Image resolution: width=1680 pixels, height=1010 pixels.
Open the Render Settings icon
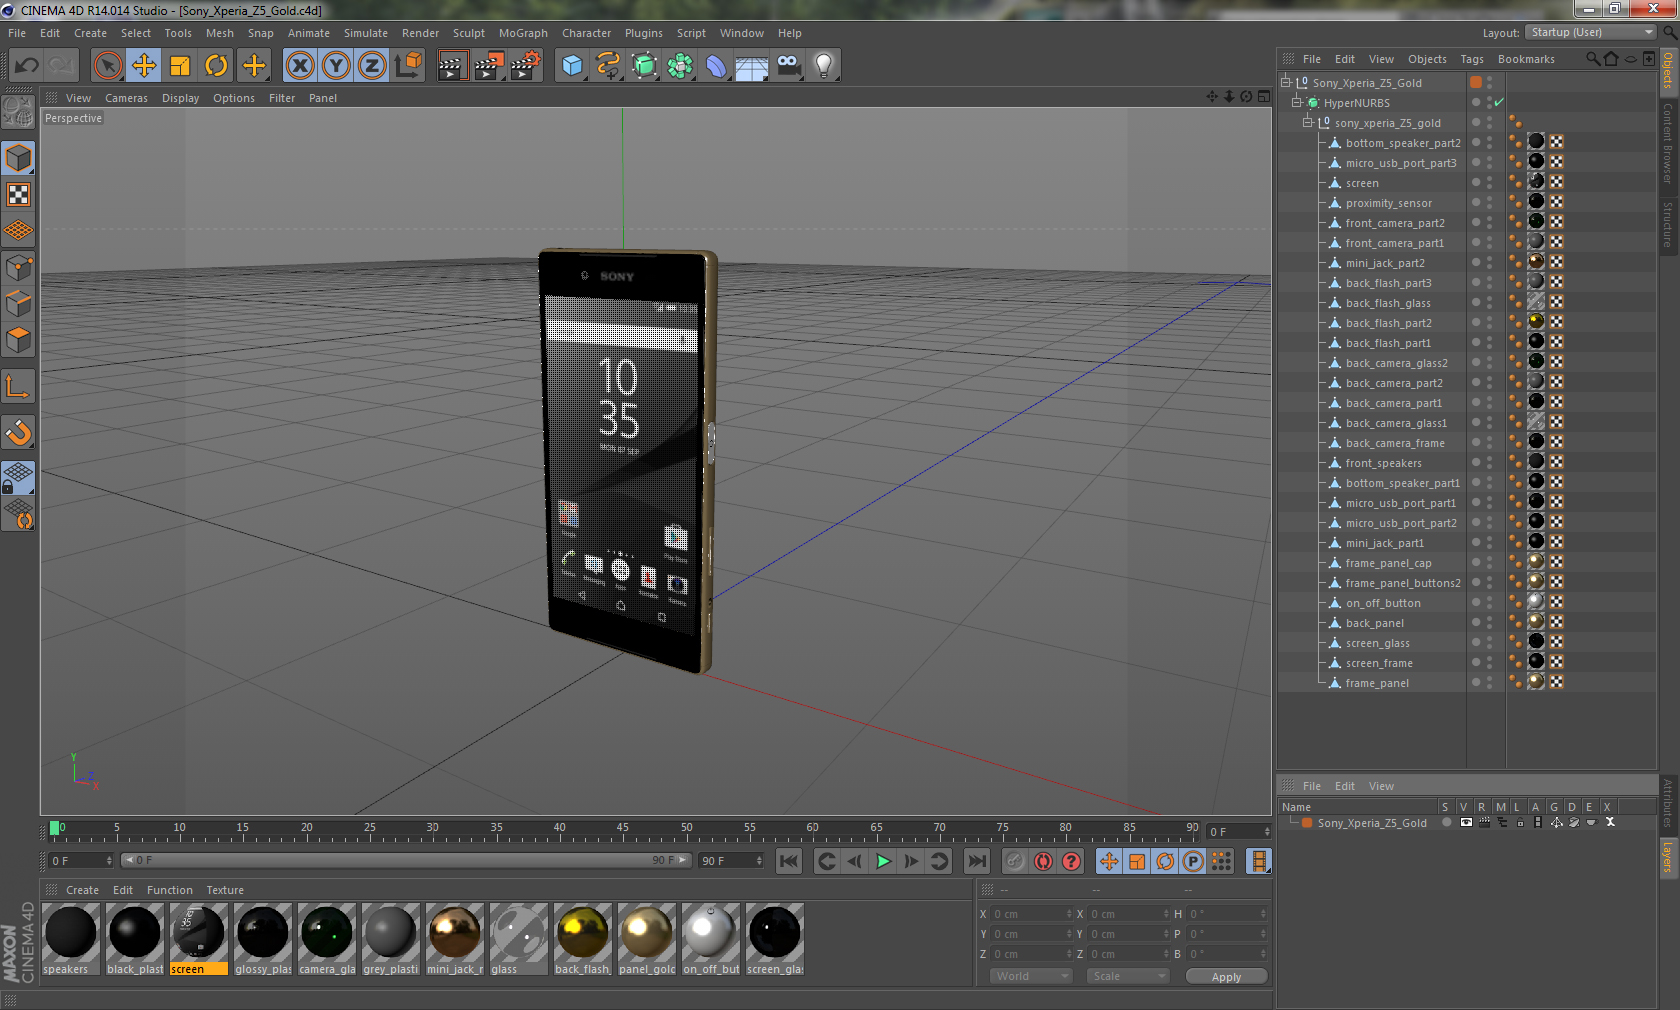click(526, 66)
